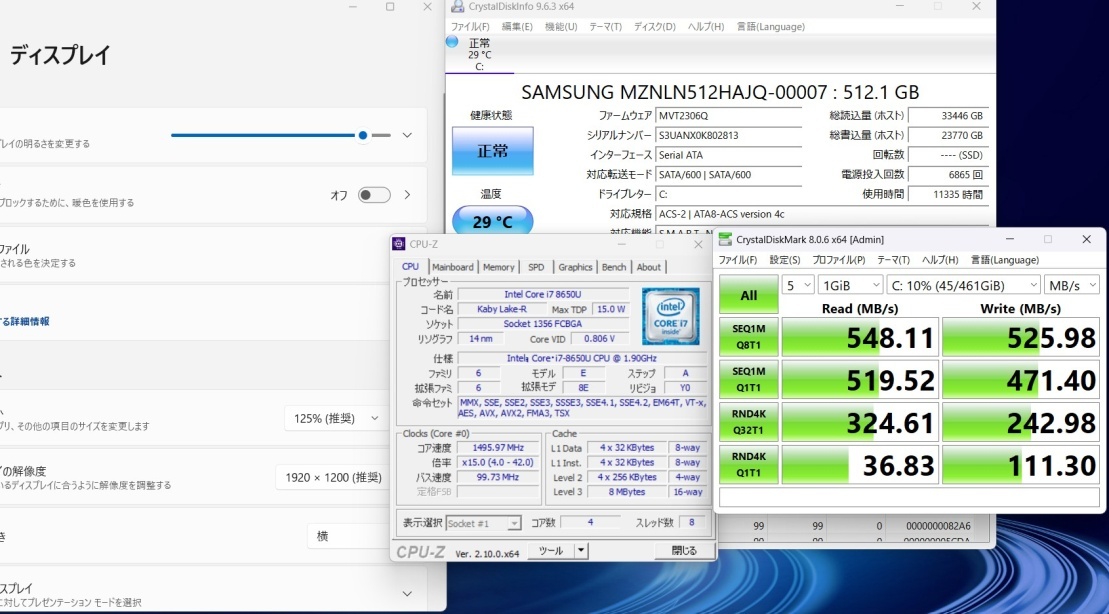Open テーマ(T) menu in CrystalDiskMark

(x=893, y=260)
